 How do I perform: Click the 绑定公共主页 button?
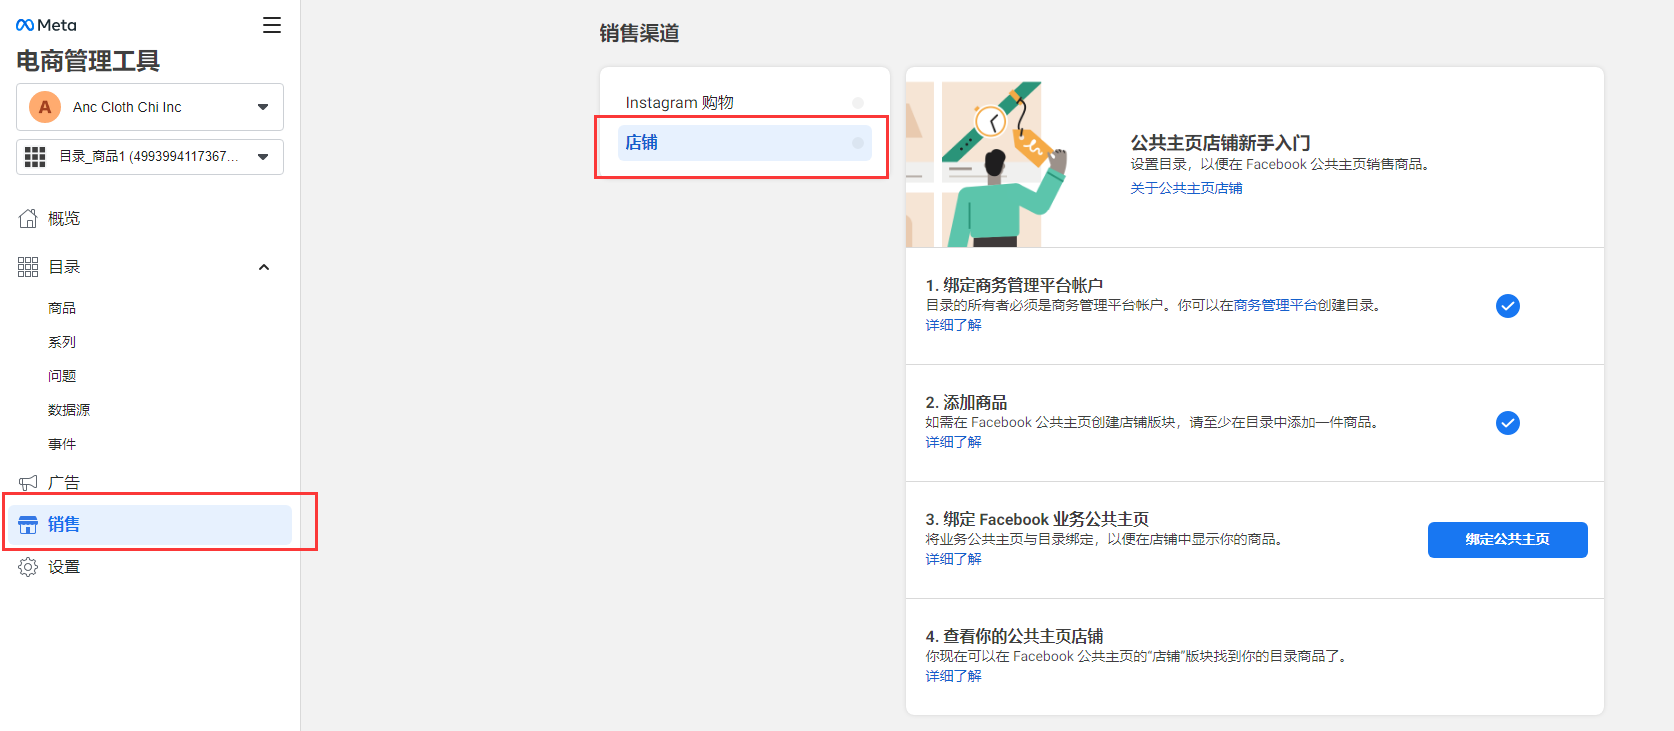[x=1507, y=540]
